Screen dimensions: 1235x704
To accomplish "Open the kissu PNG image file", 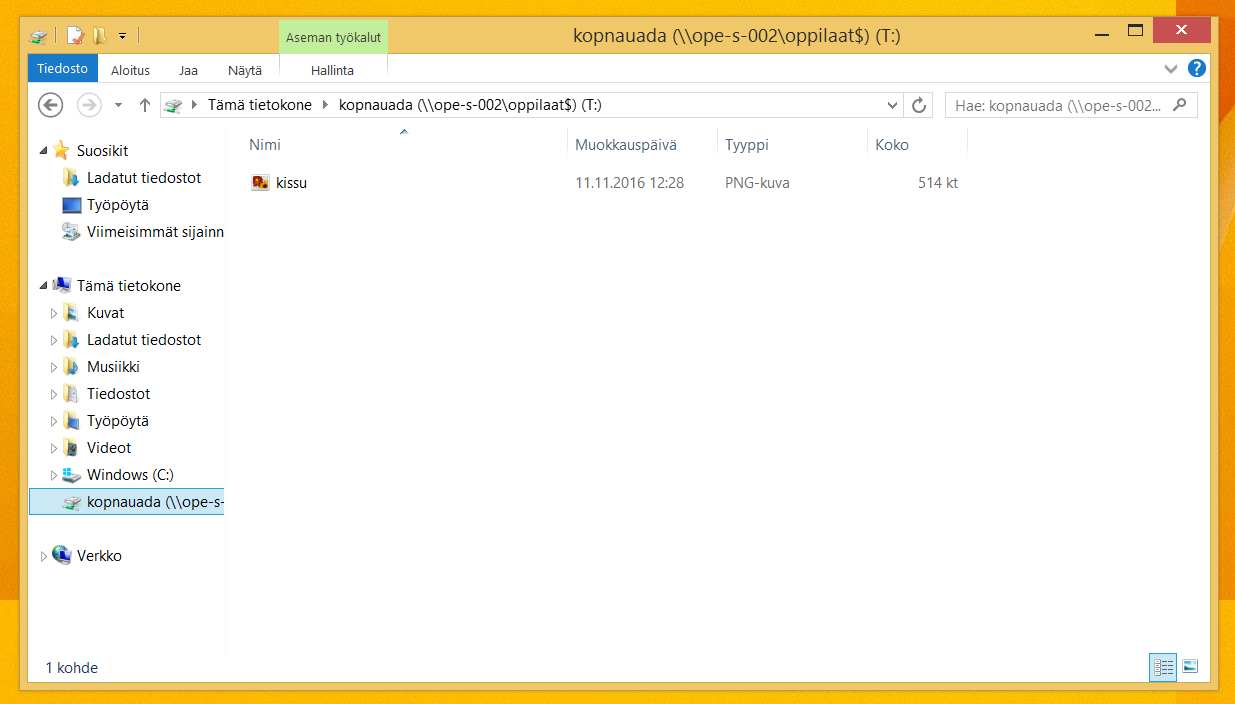I will coord(291,183).
